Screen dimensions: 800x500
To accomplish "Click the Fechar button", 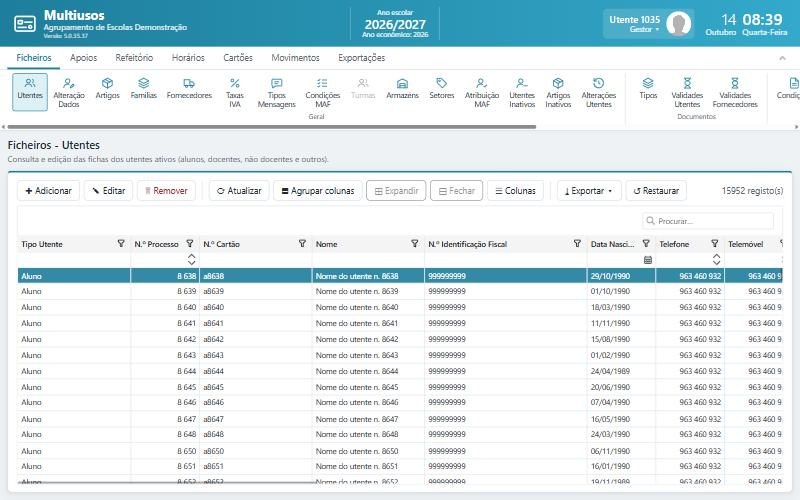I will point(456,191).
